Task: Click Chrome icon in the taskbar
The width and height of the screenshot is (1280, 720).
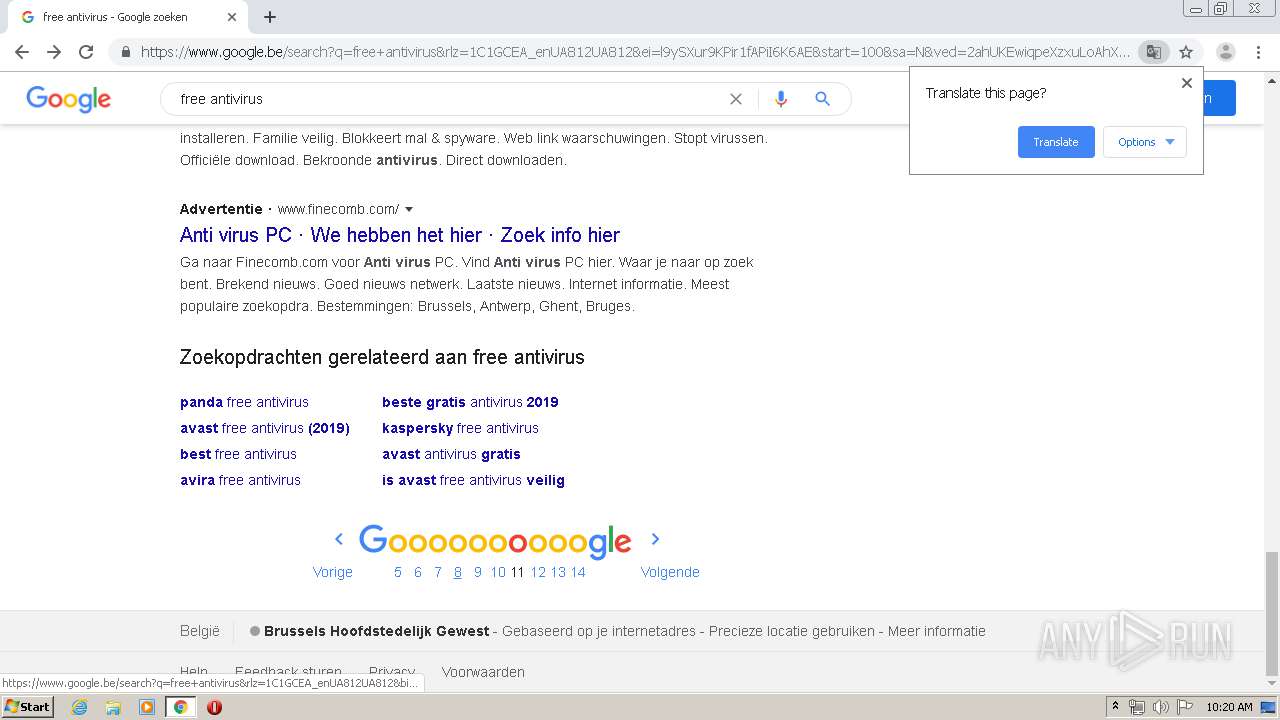Action: [181, 707]
